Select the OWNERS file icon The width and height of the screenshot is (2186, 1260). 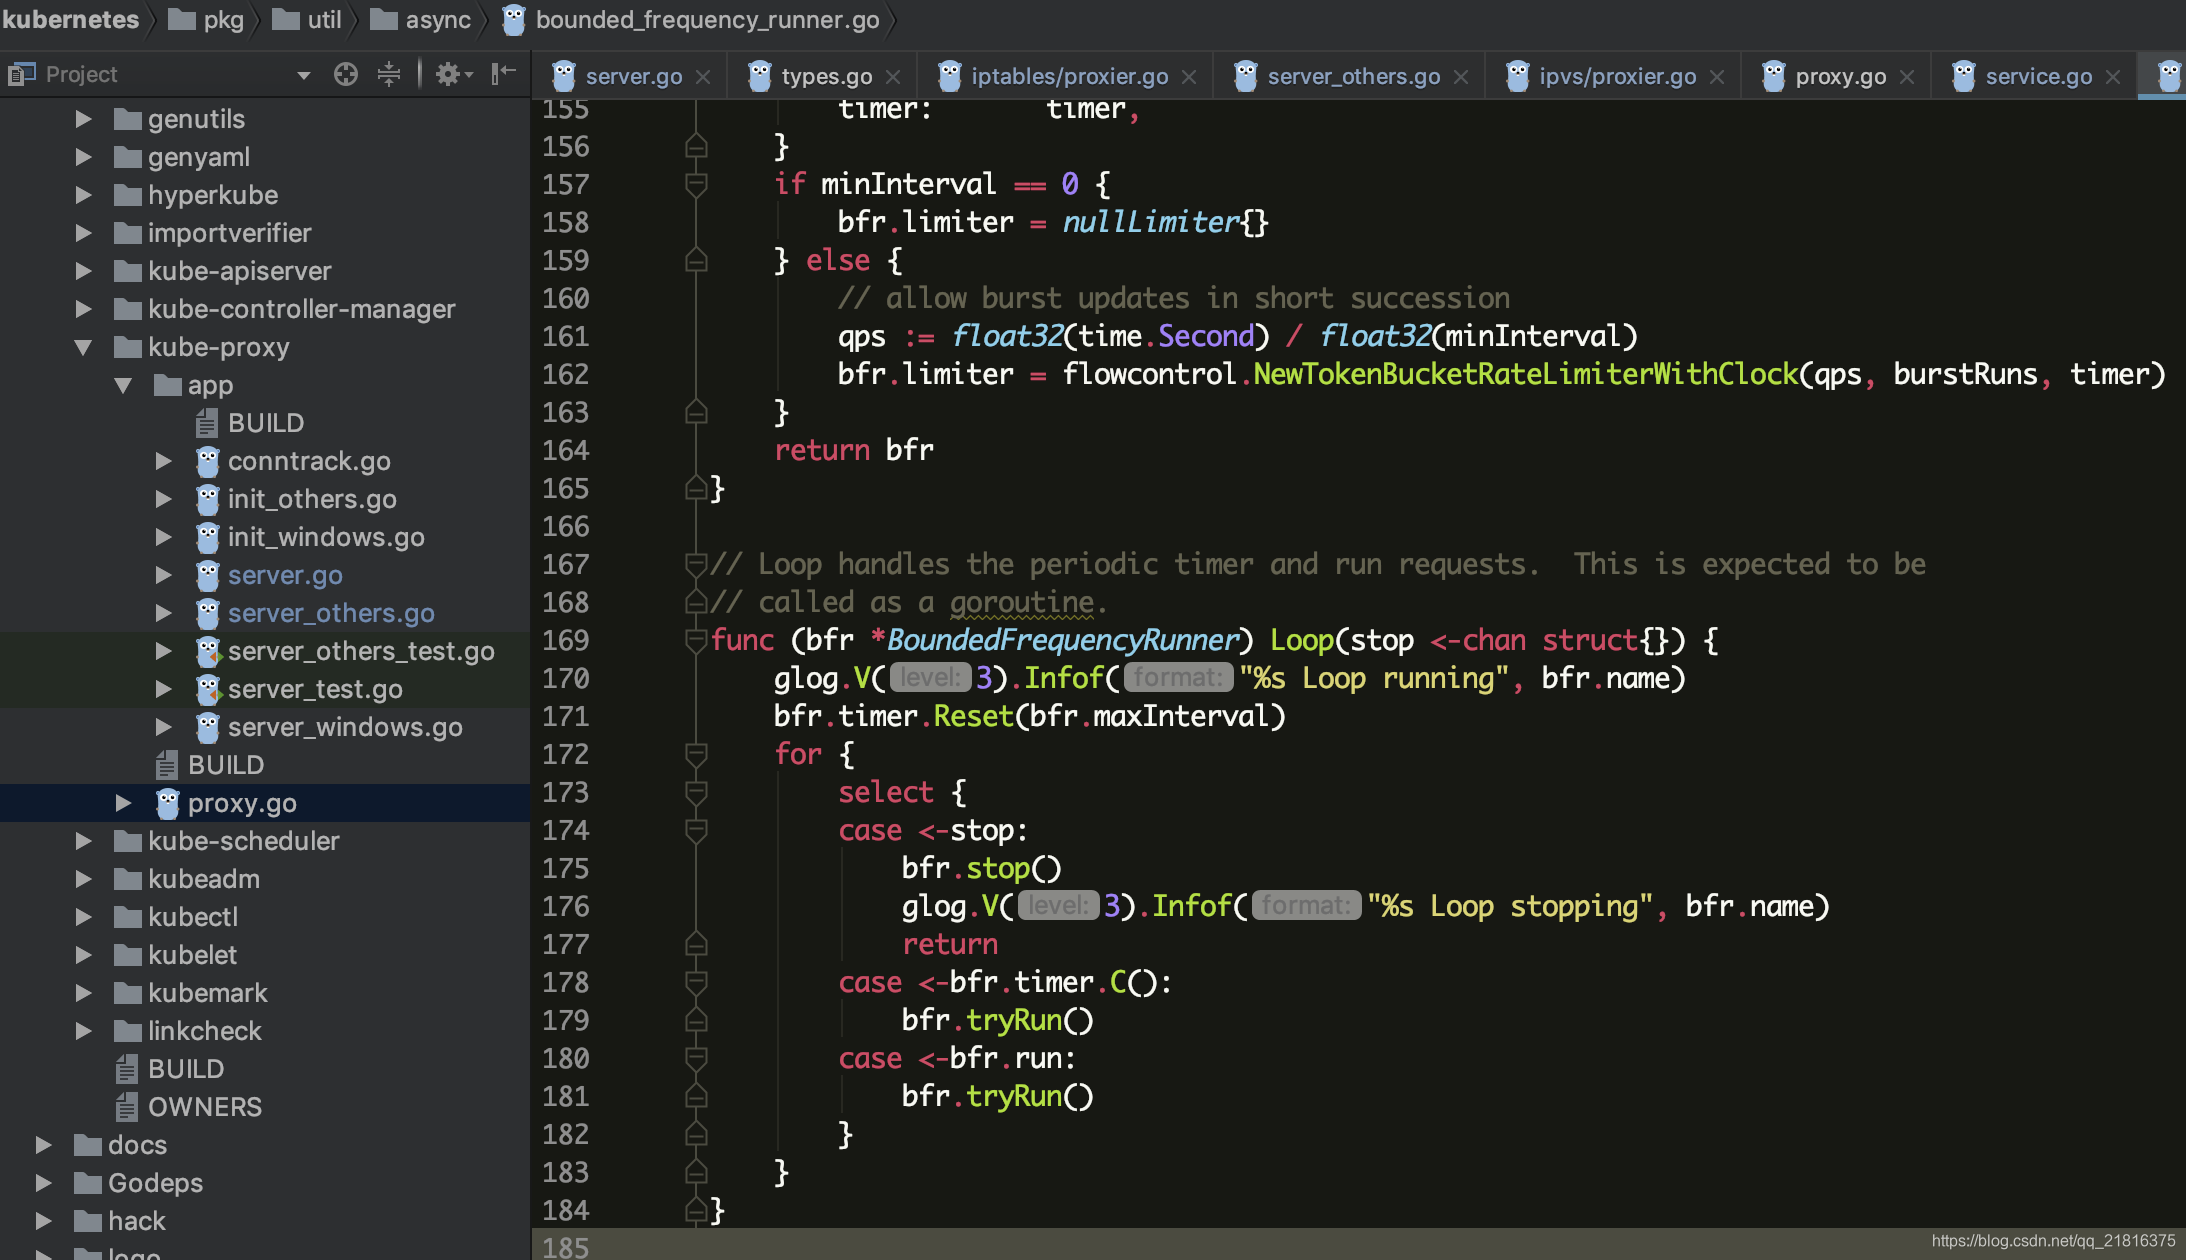[x=127, y=1107]
